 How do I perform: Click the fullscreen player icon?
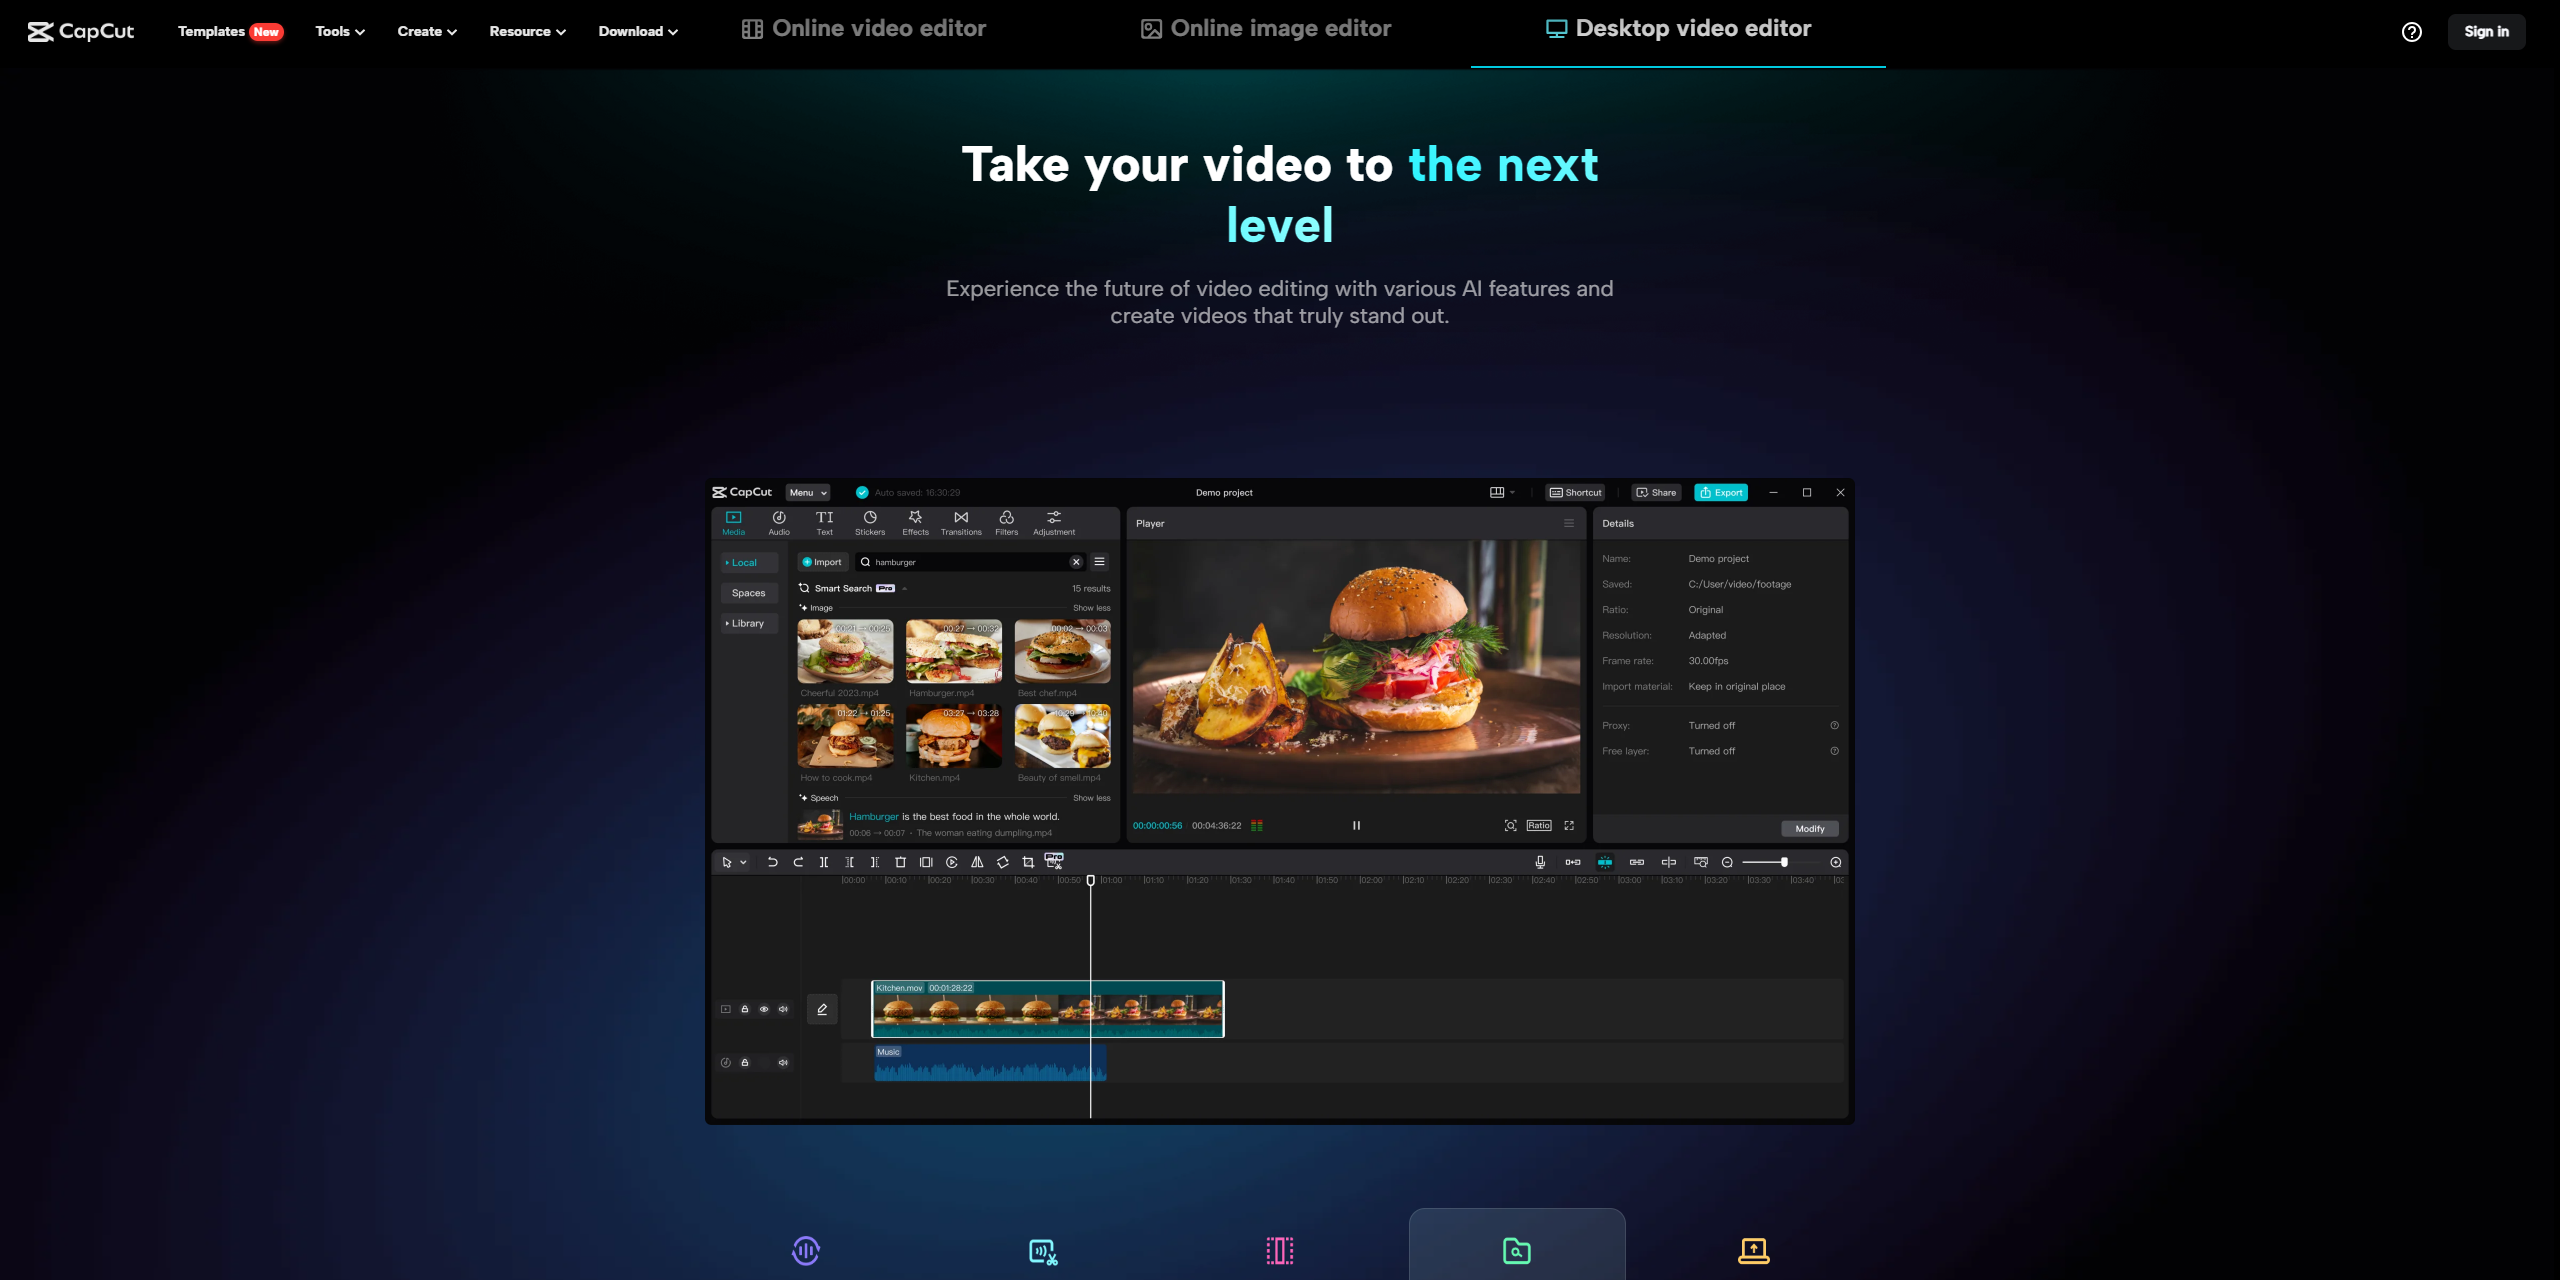coord(1569,828)
